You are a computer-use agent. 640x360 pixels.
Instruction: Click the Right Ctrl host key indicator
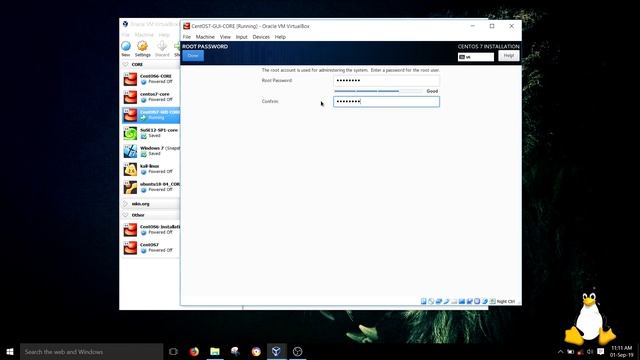click(x=506, y=302)
